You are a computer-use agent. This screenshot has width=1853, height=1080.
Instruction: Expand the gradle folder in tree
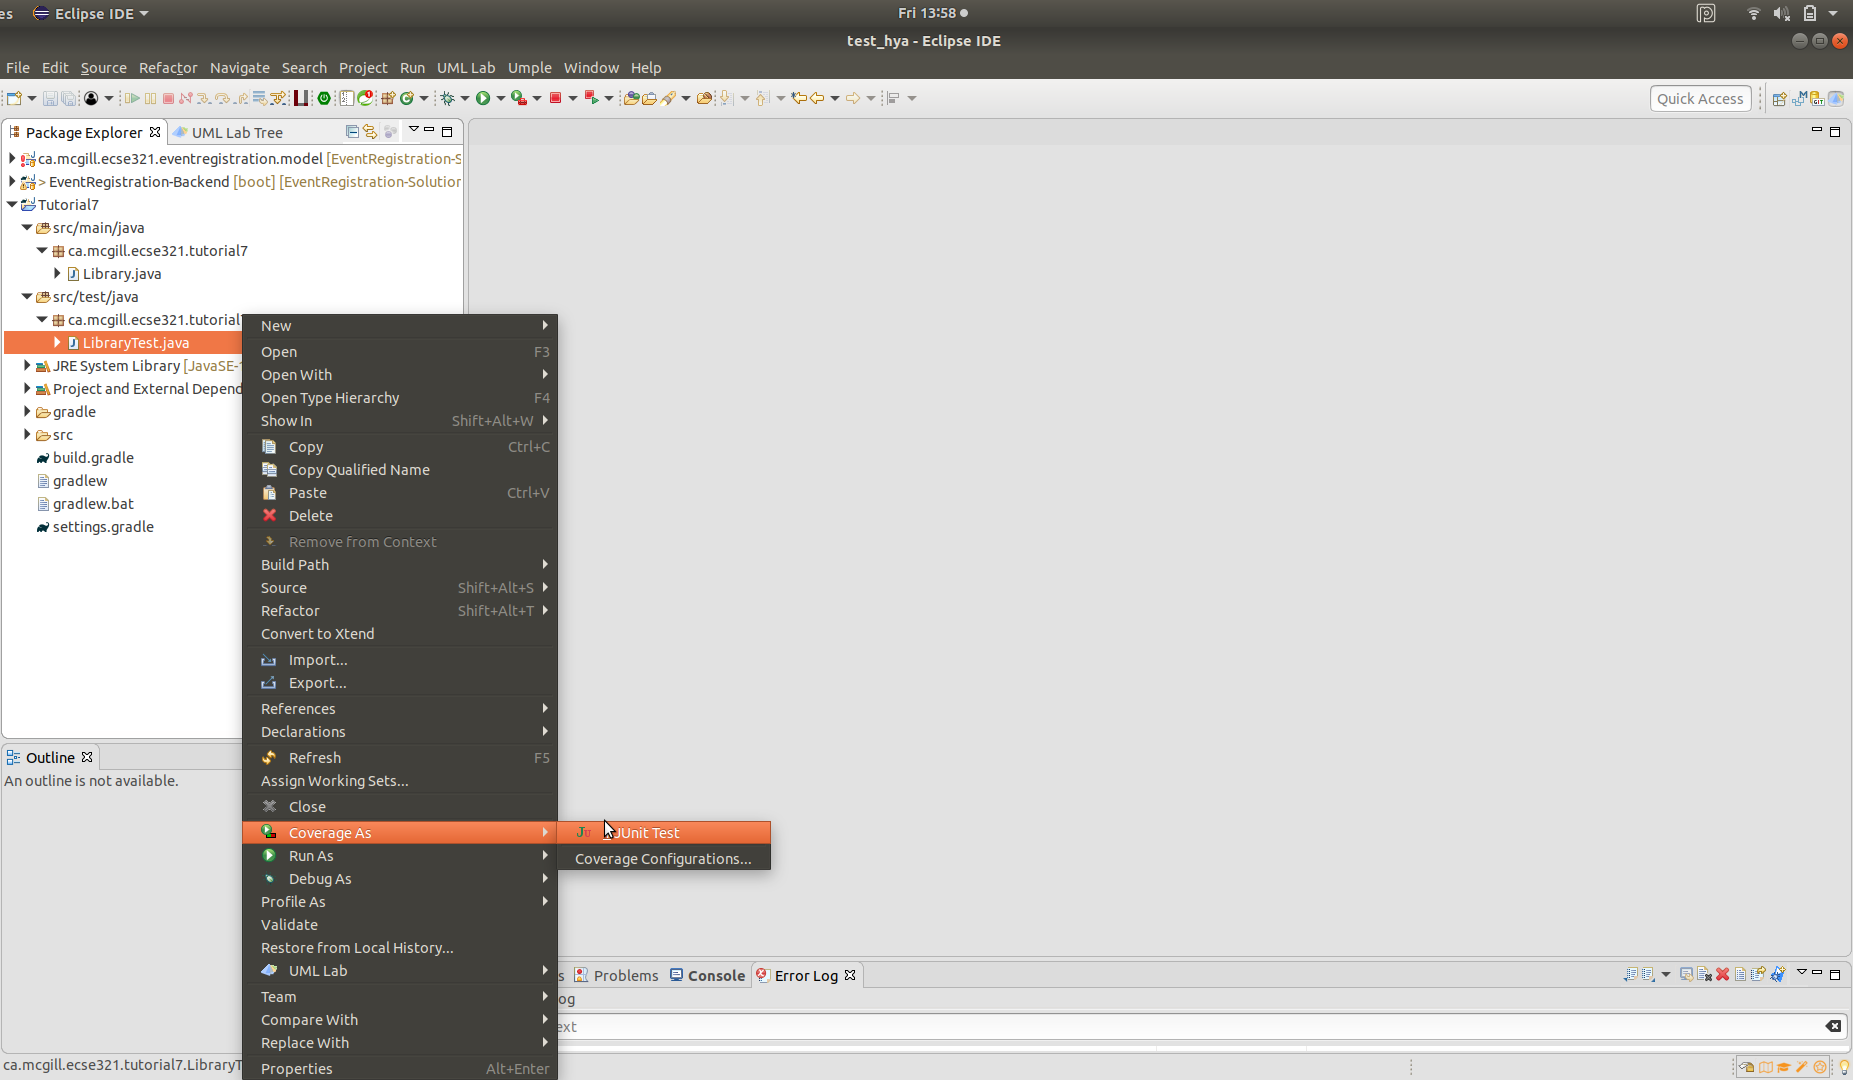(27, 412)
